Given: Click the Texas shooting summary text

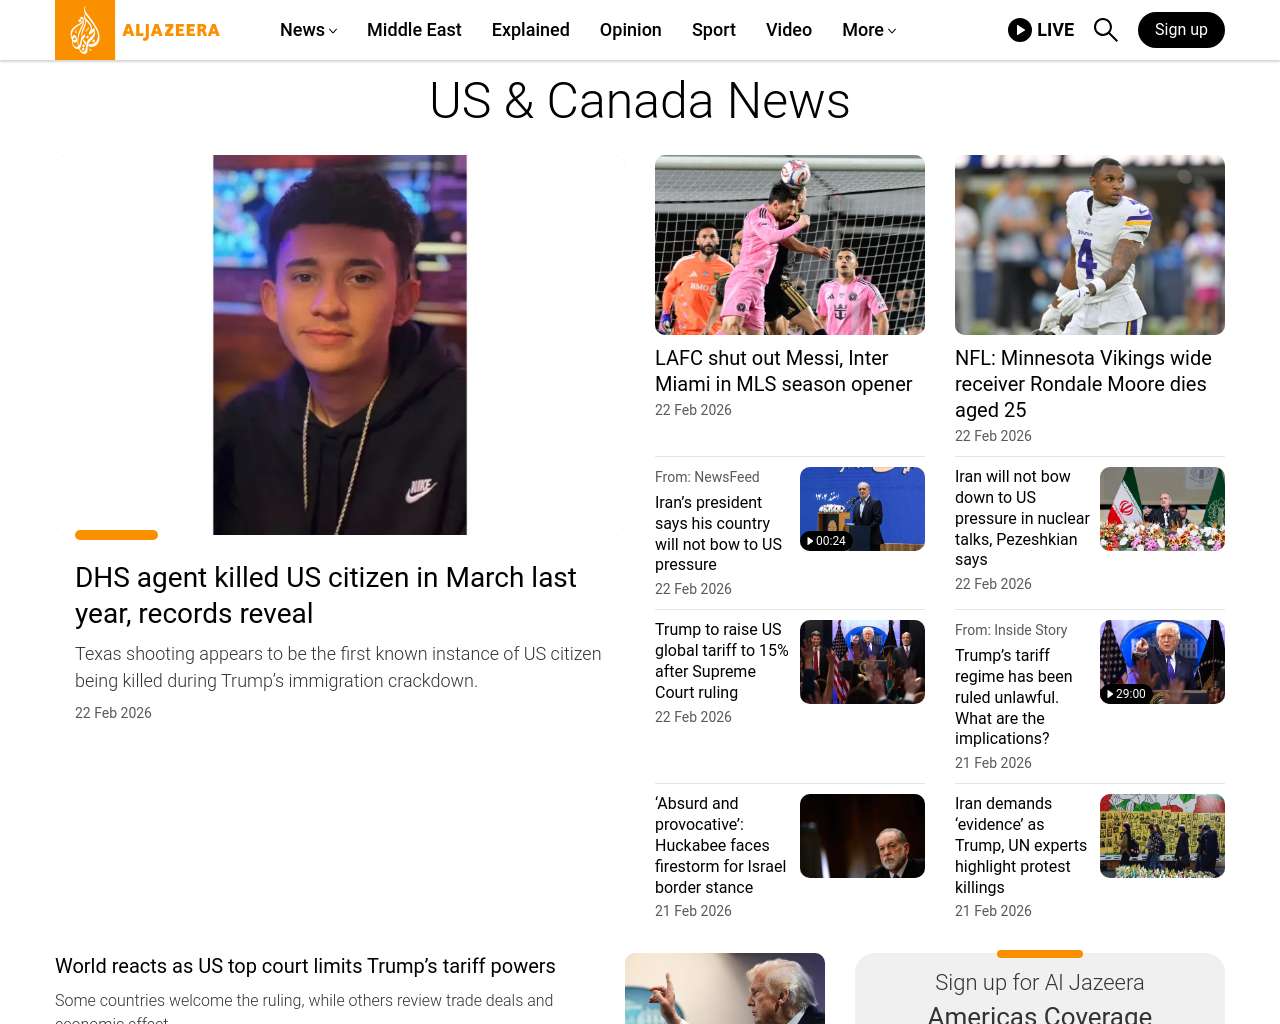Looking at the screenshot, I should [338, 667].
